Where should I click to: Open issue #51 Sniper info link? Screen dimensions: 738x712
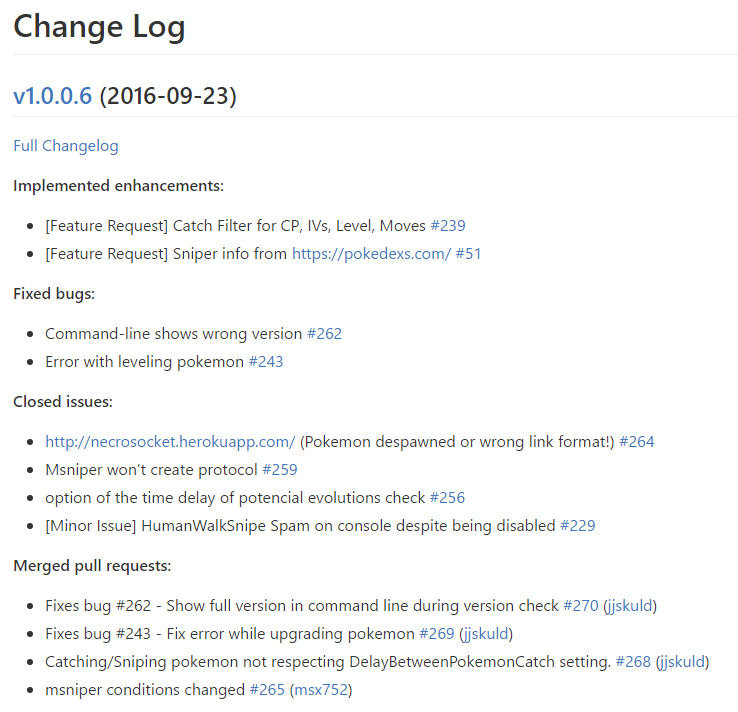[468, 254]
